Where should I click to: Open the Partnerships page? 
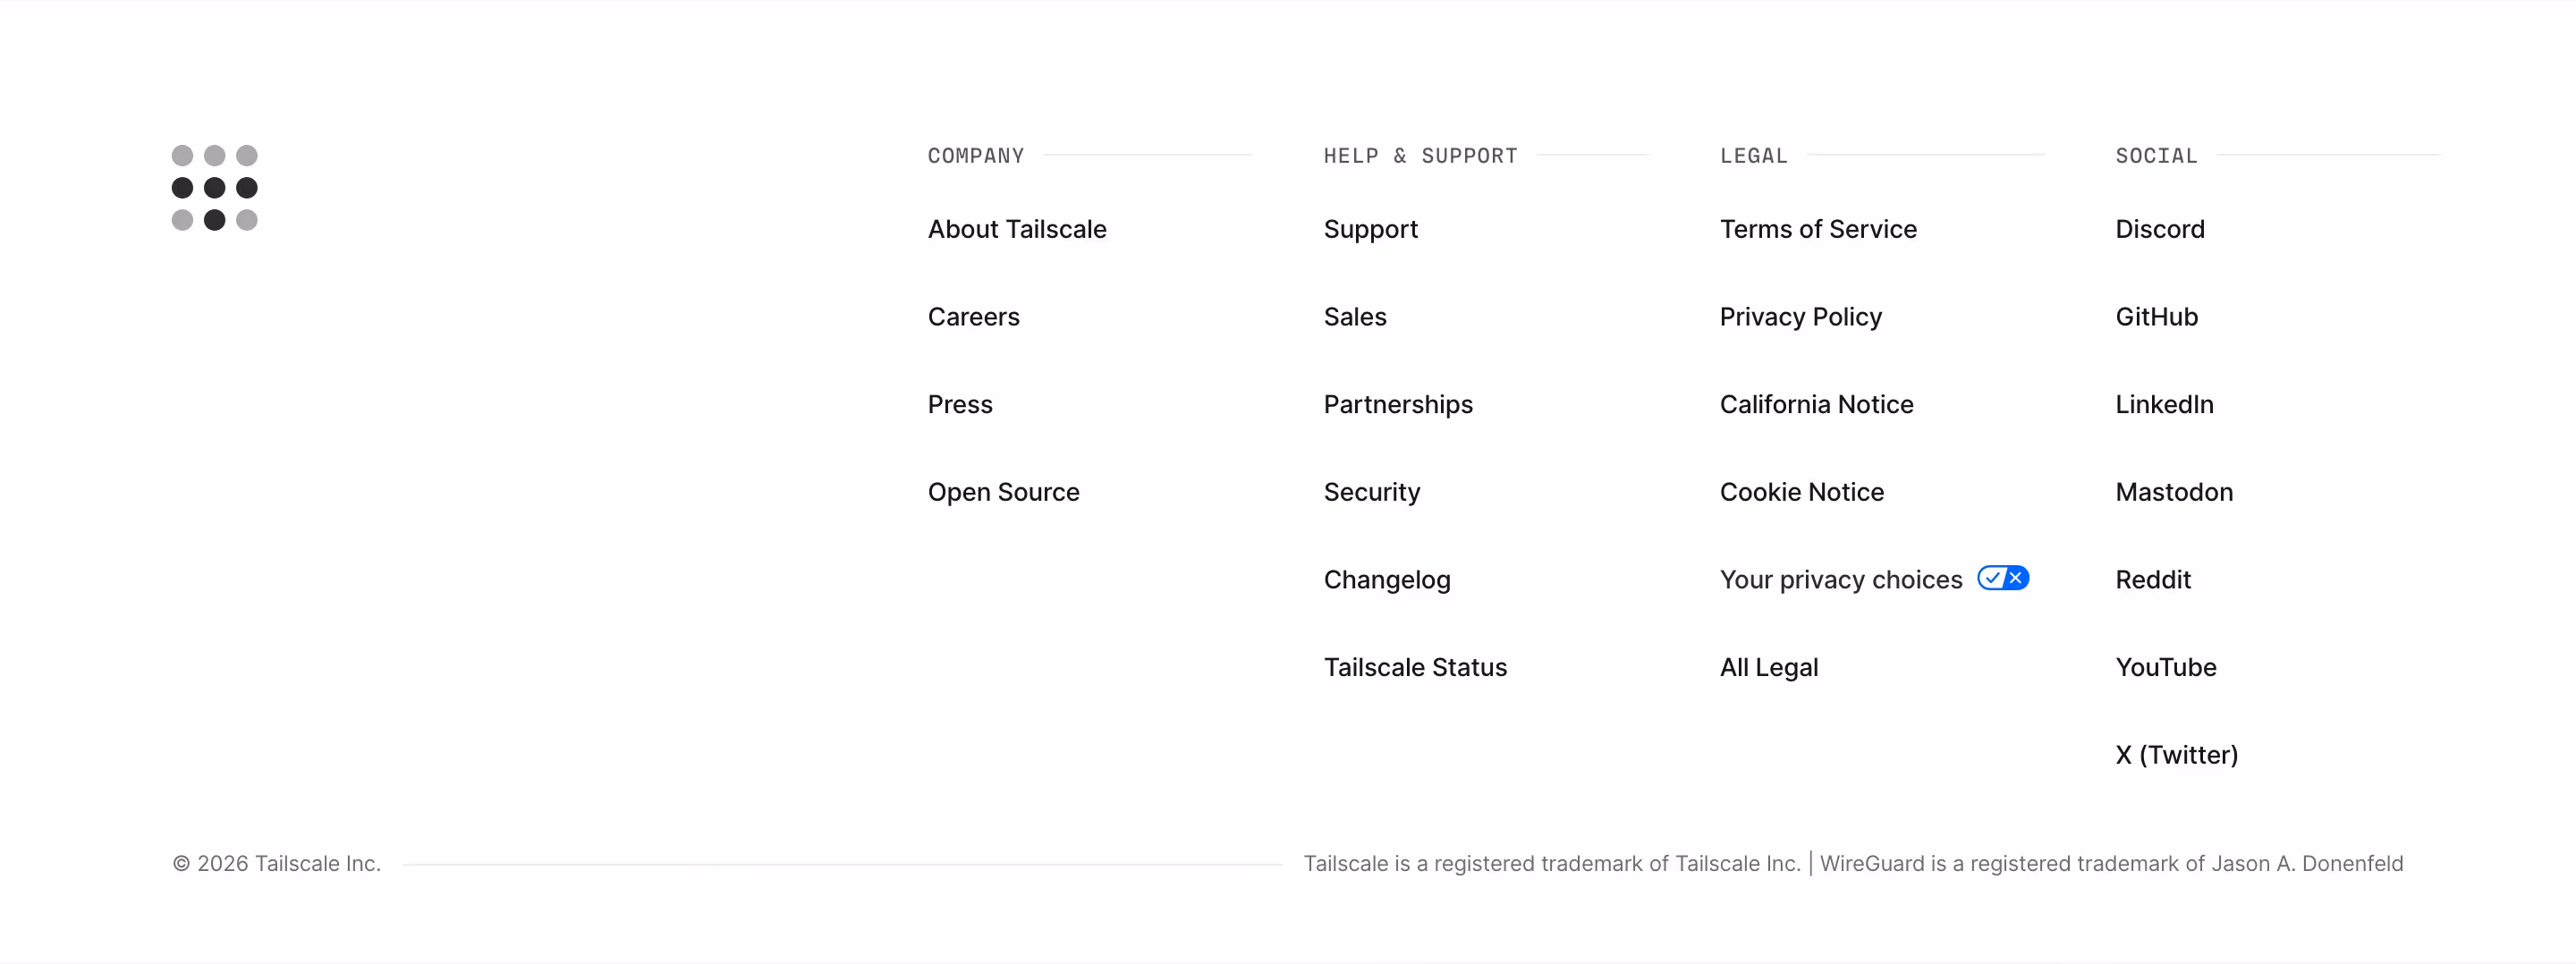(1398, 405)
